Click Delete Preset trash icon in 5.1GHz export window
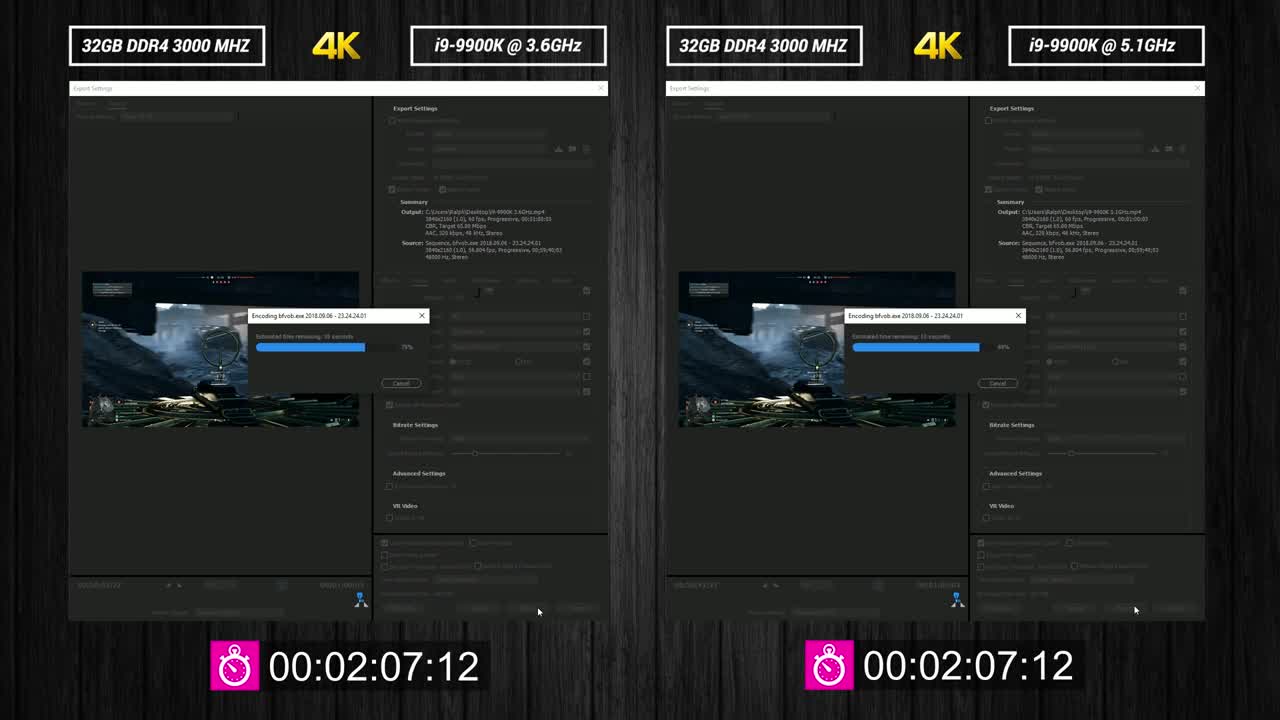This screenshot has width=1280, height=720. tap(1182, 149)
